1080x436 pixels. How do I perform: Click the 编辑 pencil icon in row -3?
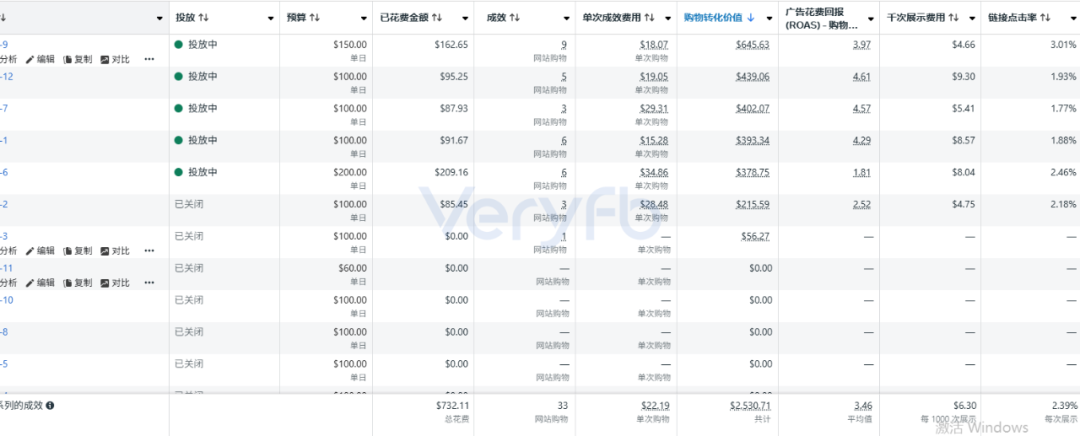tap(30, 251)
